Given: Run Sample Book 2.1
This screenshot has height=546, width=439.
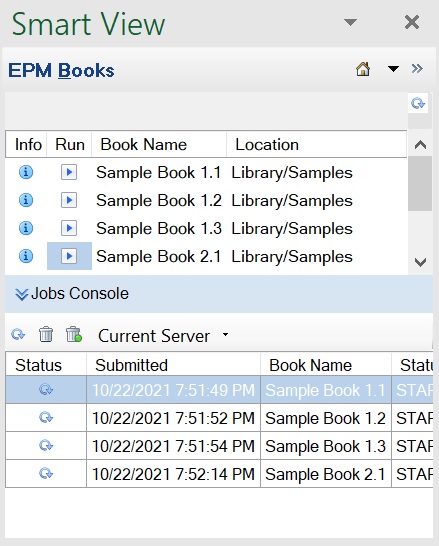Looking at the screenshot, I should pyautogui.click(x=69, y=256).
